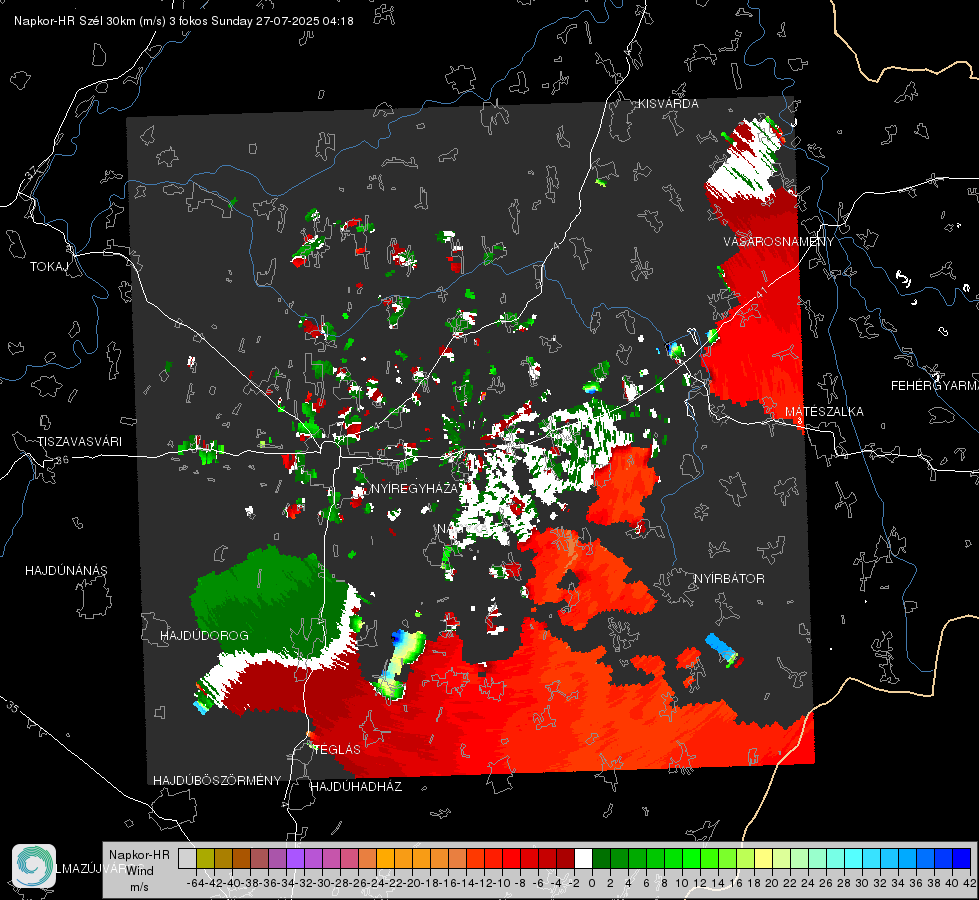Click the title text Napkor-HR Szél 30km
The width and height of the screenshot is (979, 900).
[89, 21]
